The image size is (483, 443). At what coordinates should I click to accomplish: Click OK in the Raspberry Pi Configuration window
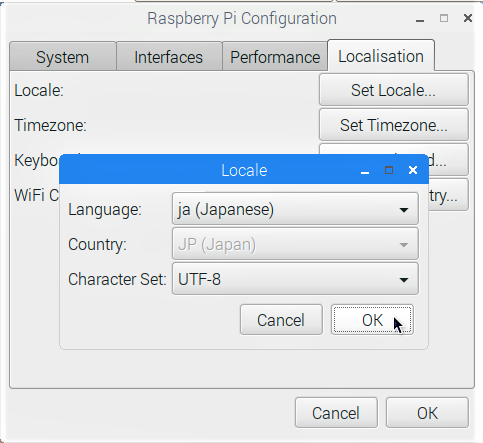(x=427, y=413)
